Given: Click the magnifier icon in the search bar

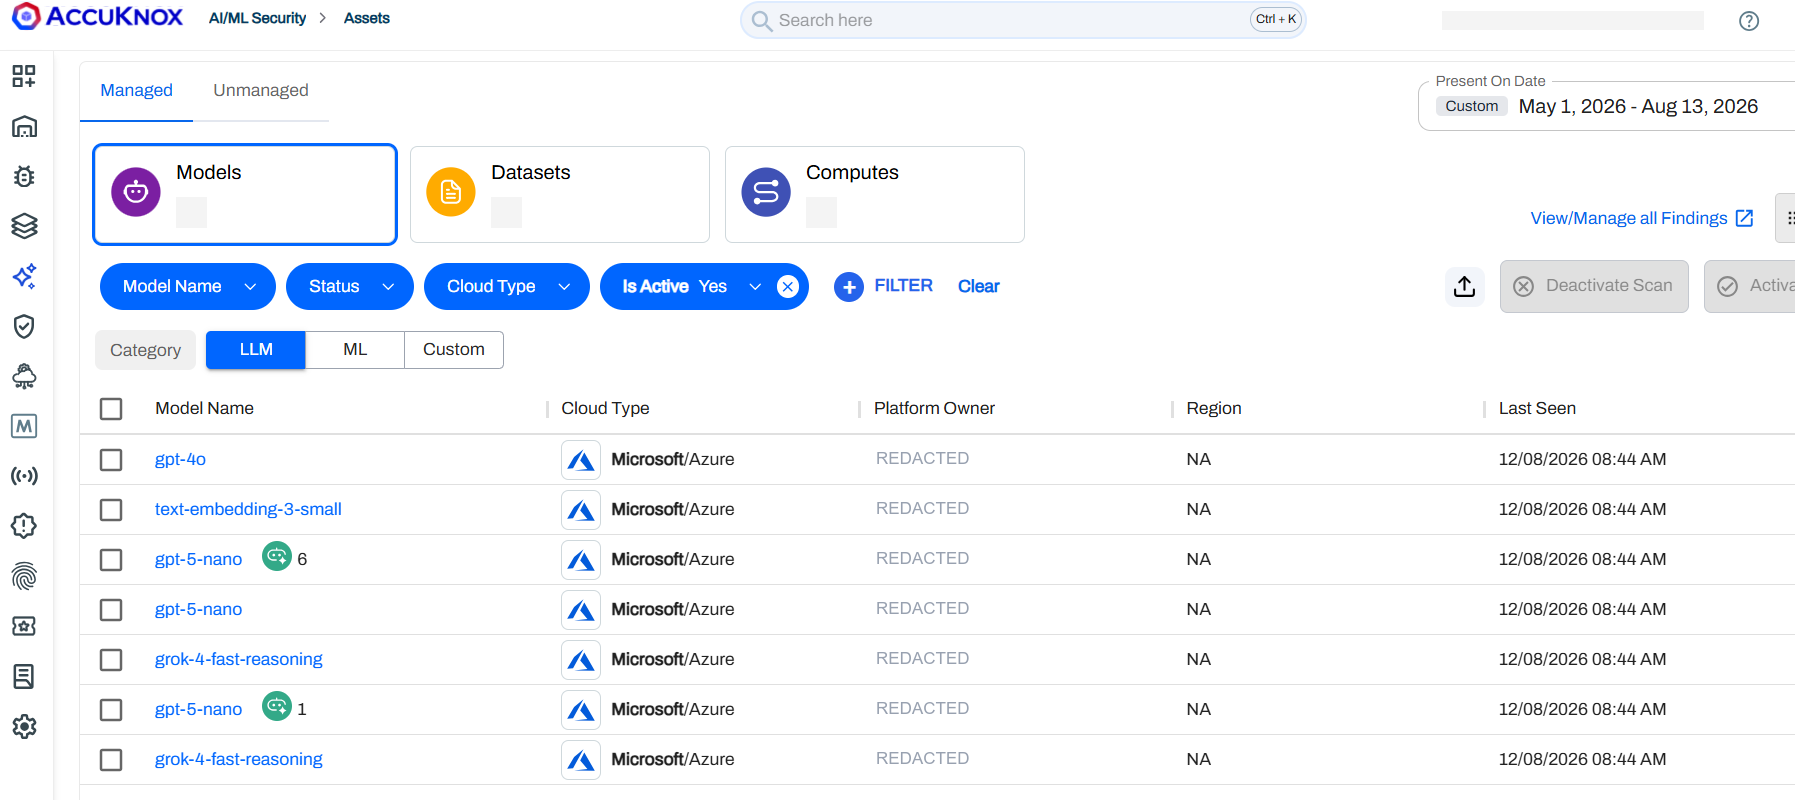Looking at the screenshot, I should tap(762, 20).
